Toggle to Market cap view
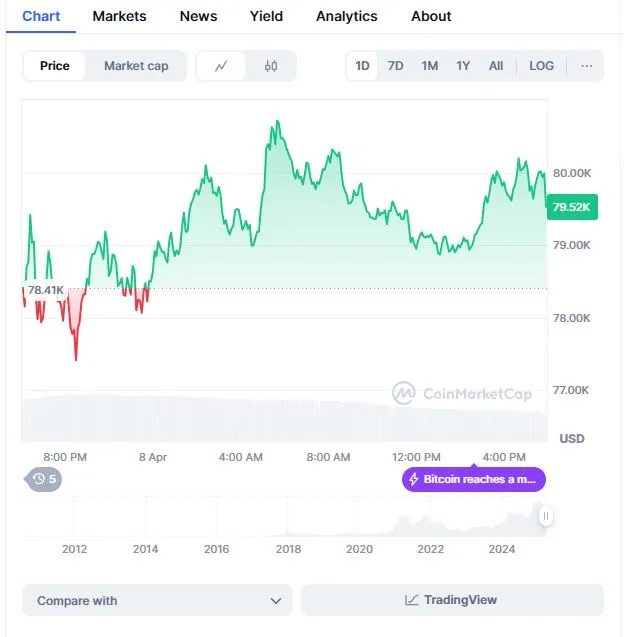This screenshot has height=637, width=624. [x=136, y=66]
